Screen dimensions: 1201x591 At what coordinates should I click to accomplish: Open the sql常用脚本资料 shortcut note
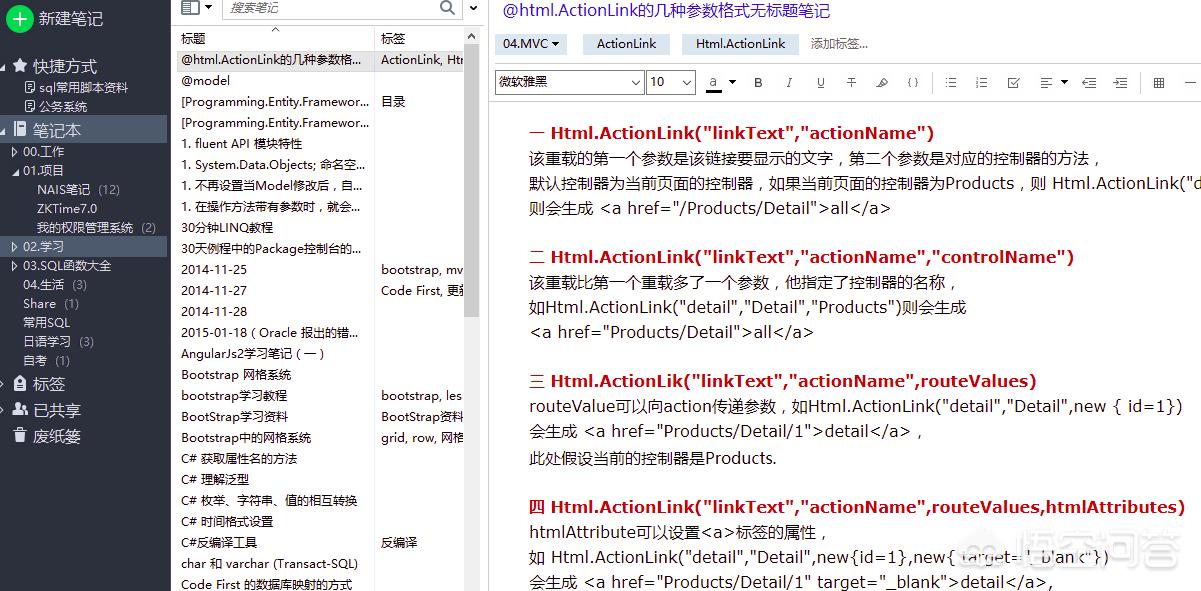coord(76,88)
